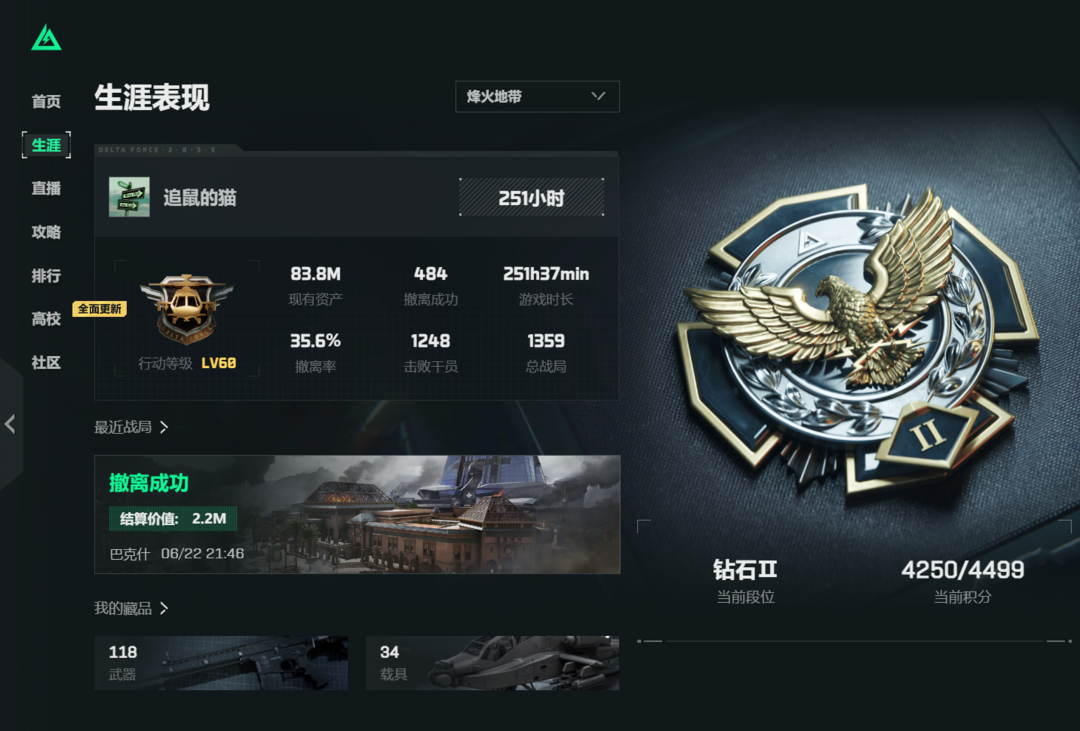Select 生涯 in the sidebar
The width and height of the screenshot is (1080, 731).
click(46, 145)
